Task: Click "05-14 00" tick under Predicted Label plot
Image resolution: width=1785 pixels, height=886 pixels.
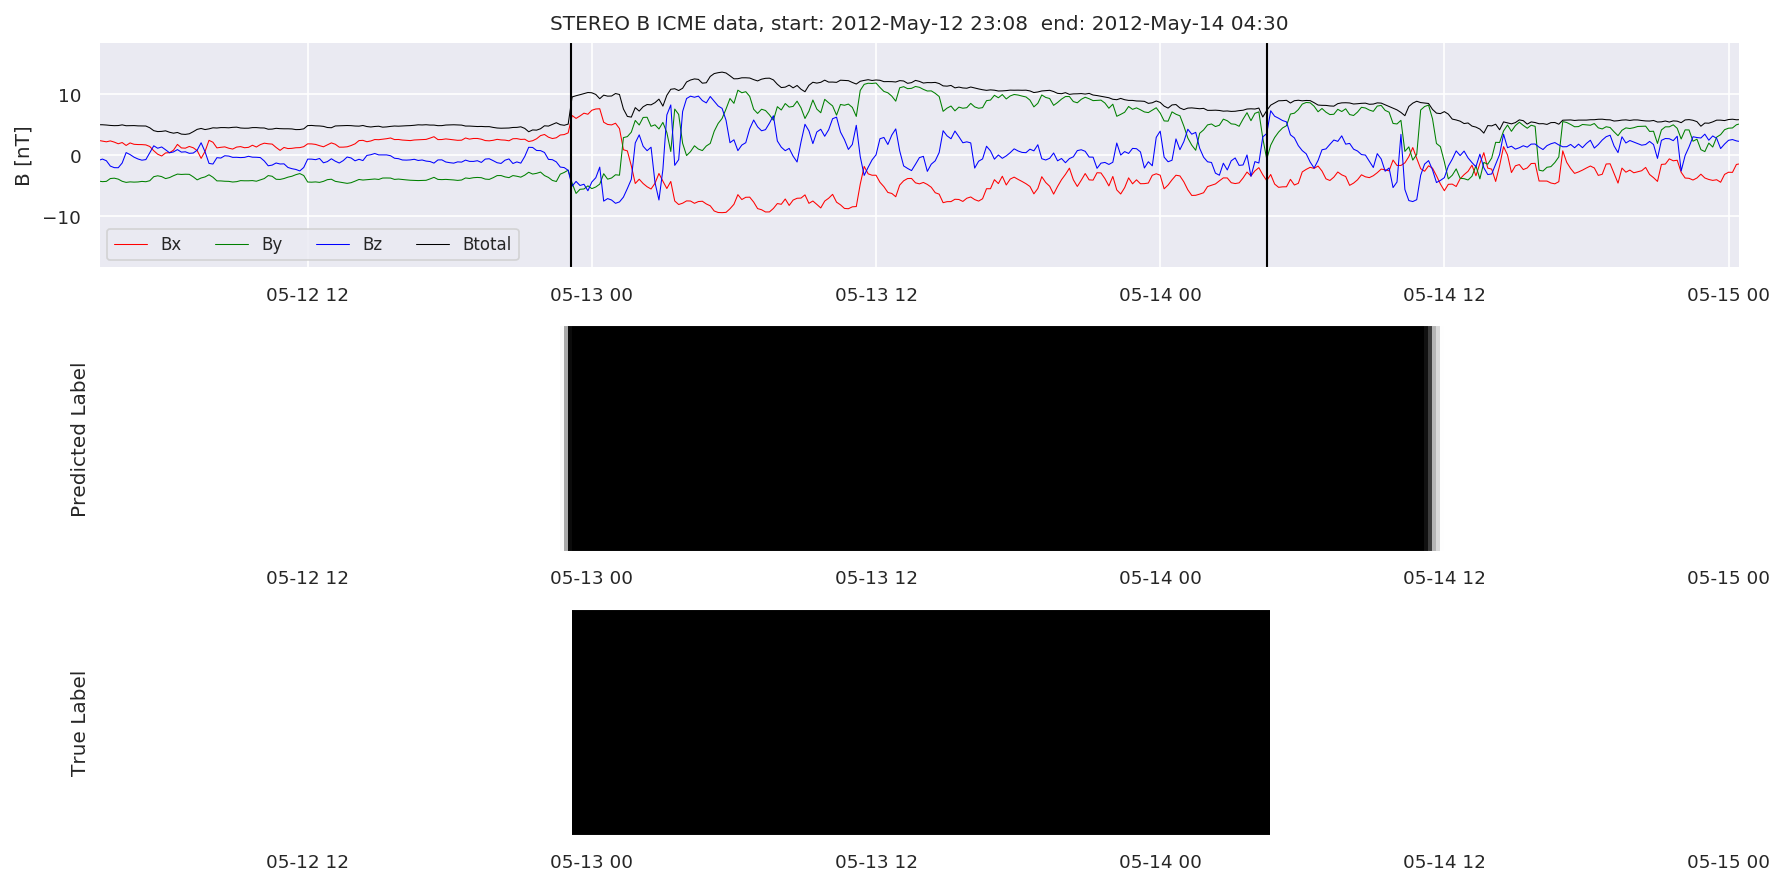Action: pos(1160,578)
